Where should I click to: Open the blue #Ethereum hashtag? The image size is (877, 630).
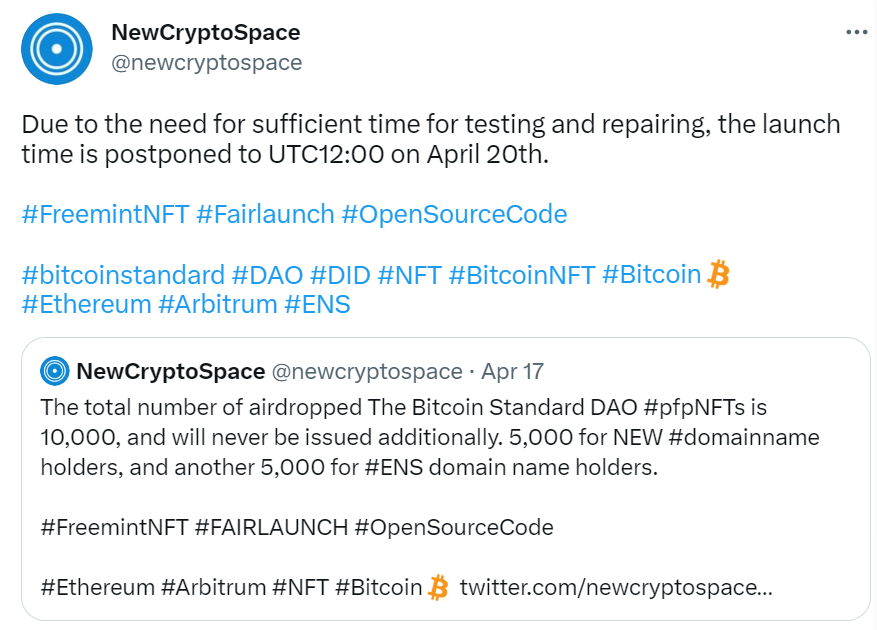click(x=87, y=305)
